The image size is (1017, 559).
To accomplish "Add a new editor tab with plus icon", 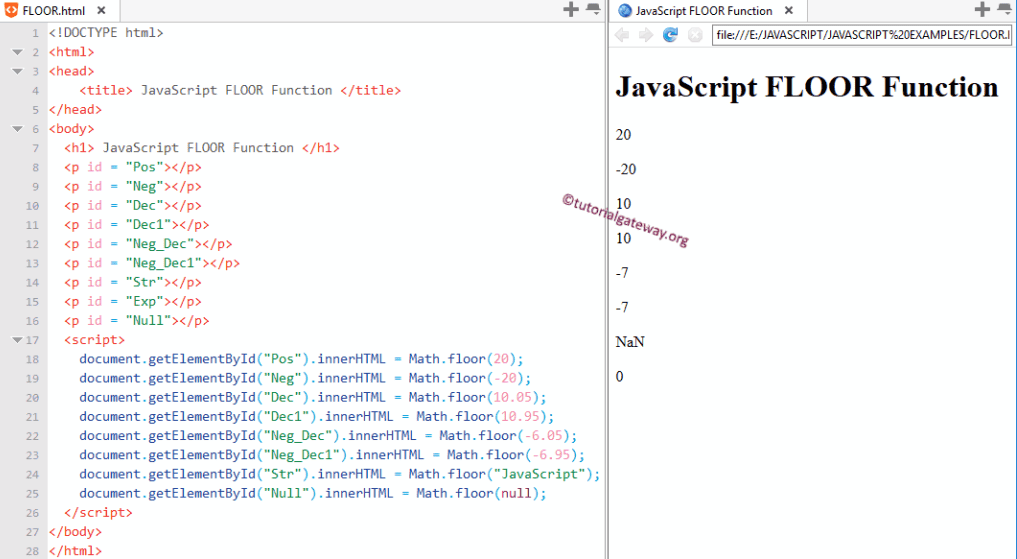I will [x=571, y=9].
